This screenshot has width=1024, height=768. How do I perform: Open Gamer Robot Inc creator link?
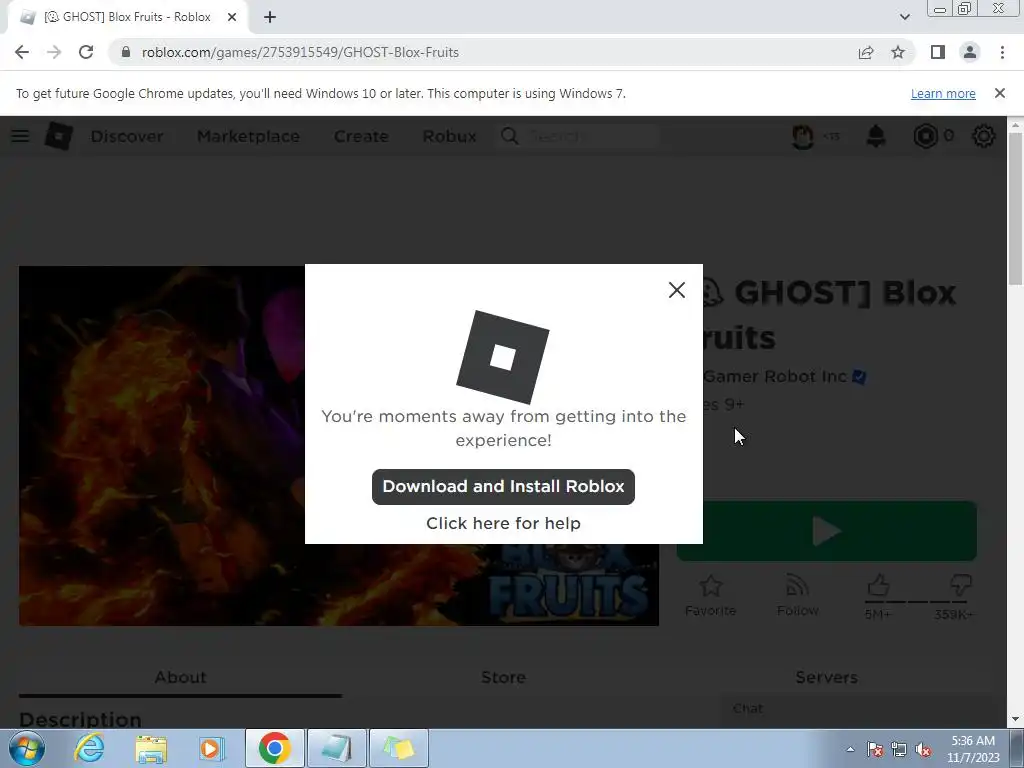[x=775, y=376]
